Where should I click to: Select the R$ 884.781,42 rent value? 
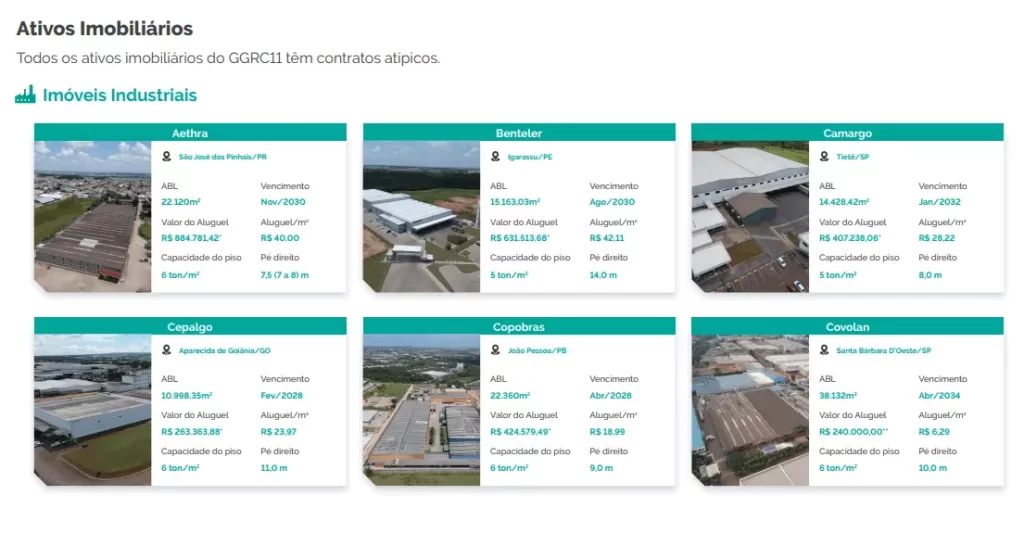coord(191,238)
